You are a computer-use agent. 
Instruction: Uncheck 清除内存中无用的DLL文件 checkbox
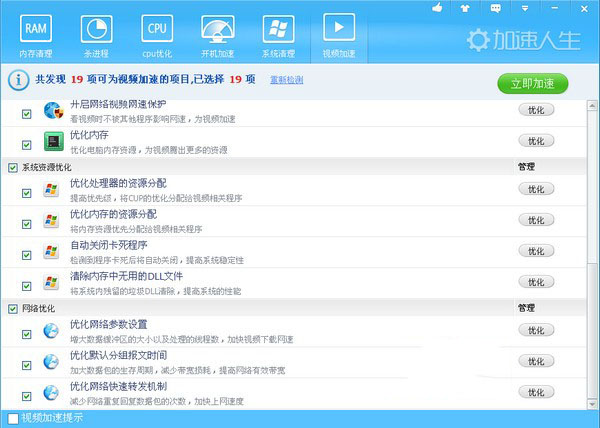coord(26,286)
